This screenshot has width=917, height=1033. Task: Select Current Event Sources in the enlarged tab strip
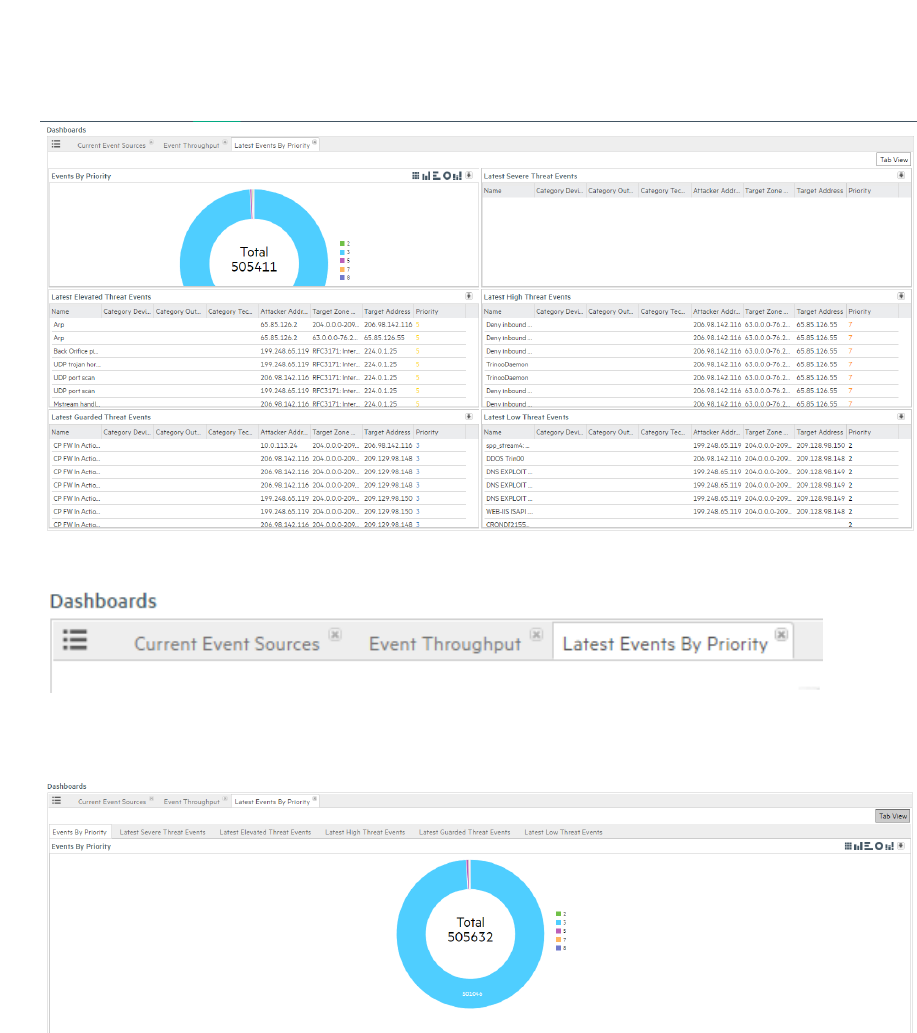point(227,644)
